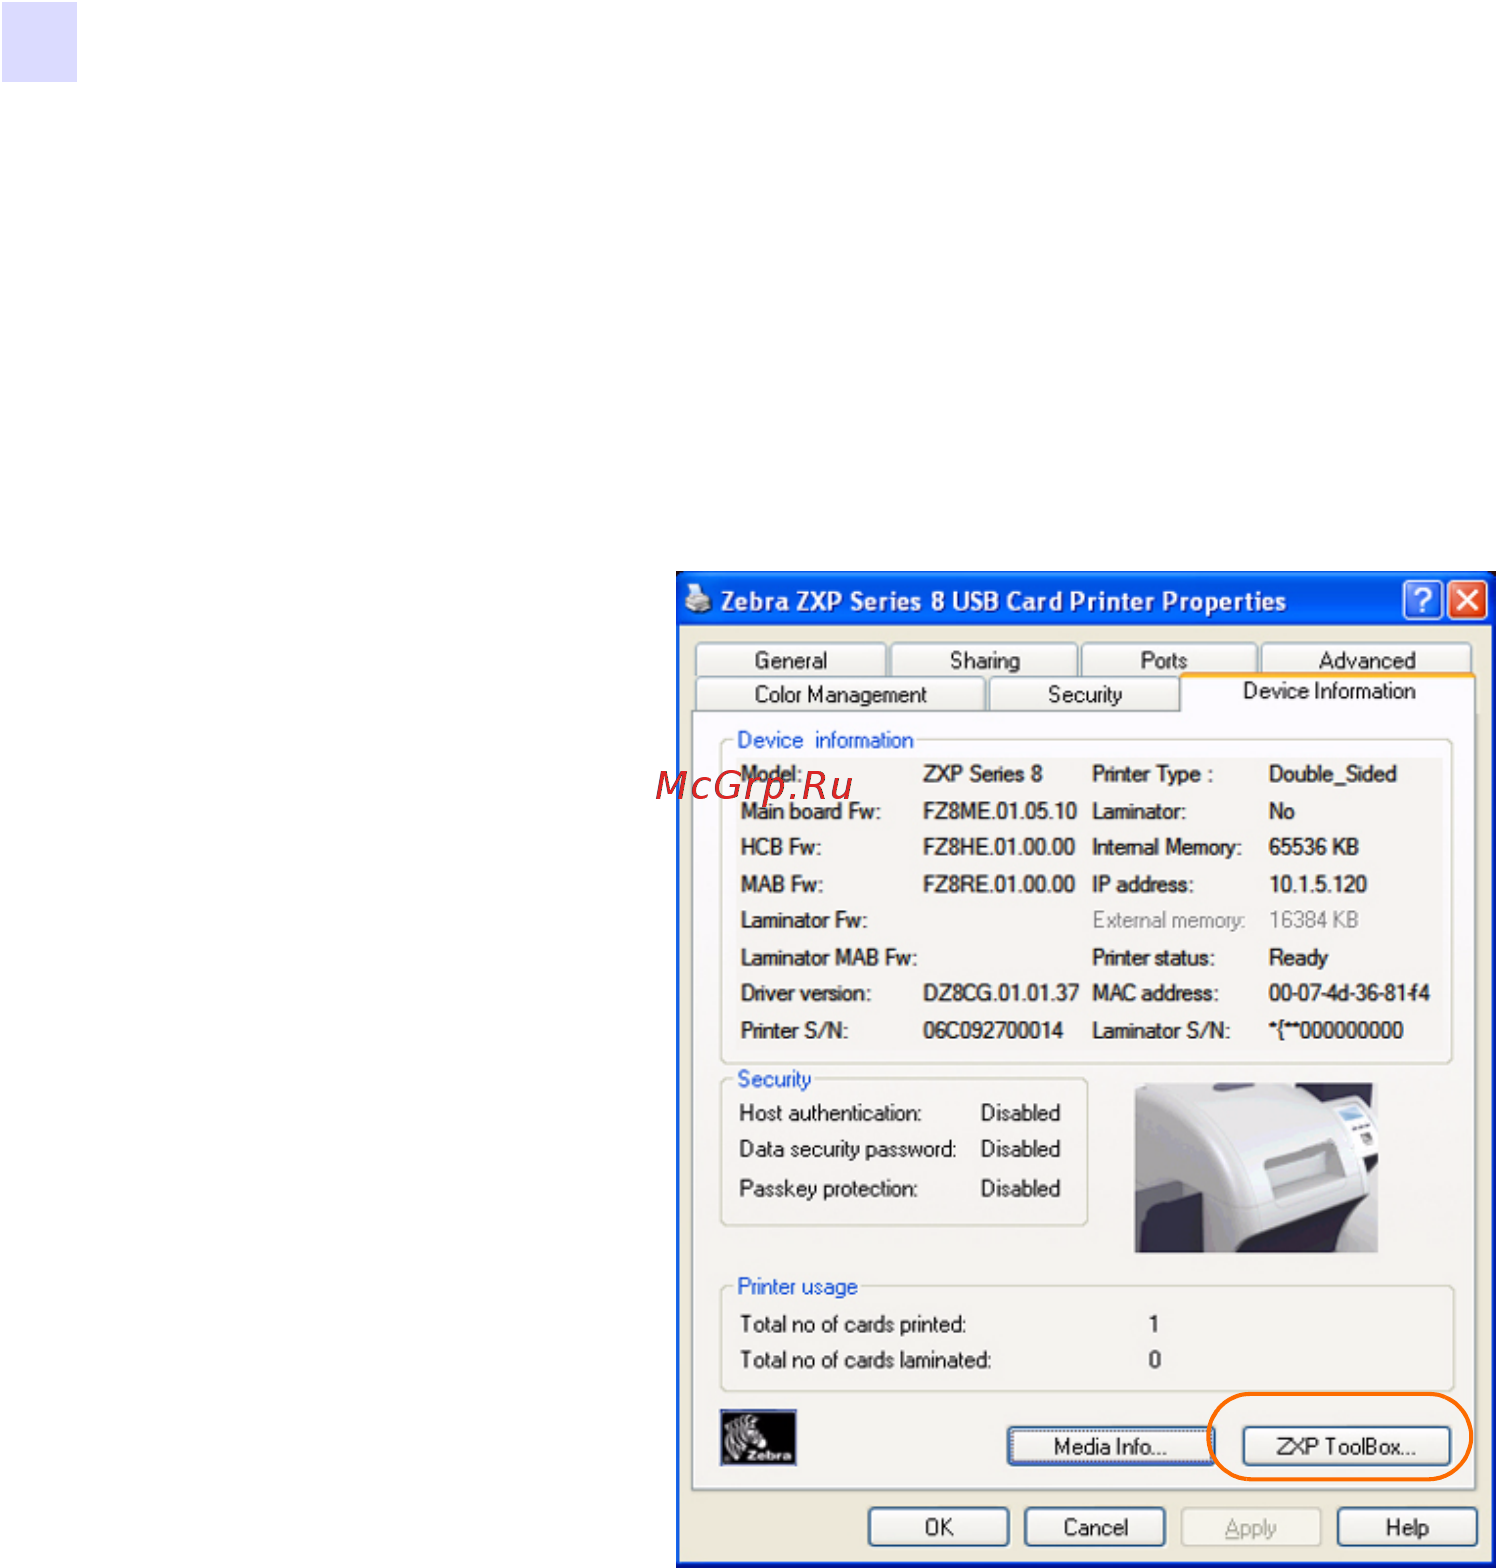Click the Media Info button

[1110, 1446]
